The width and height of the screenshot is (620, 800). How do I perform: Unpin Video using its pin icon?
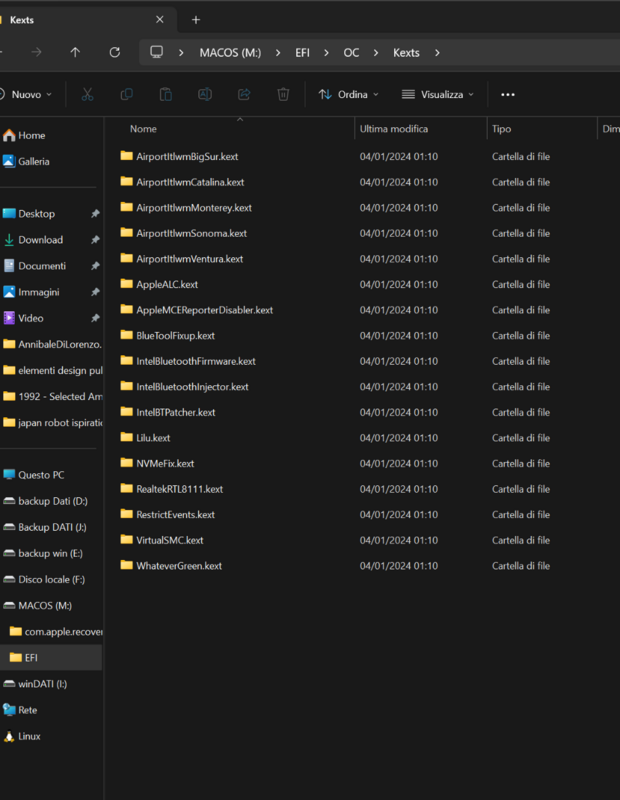coord(95,318)
